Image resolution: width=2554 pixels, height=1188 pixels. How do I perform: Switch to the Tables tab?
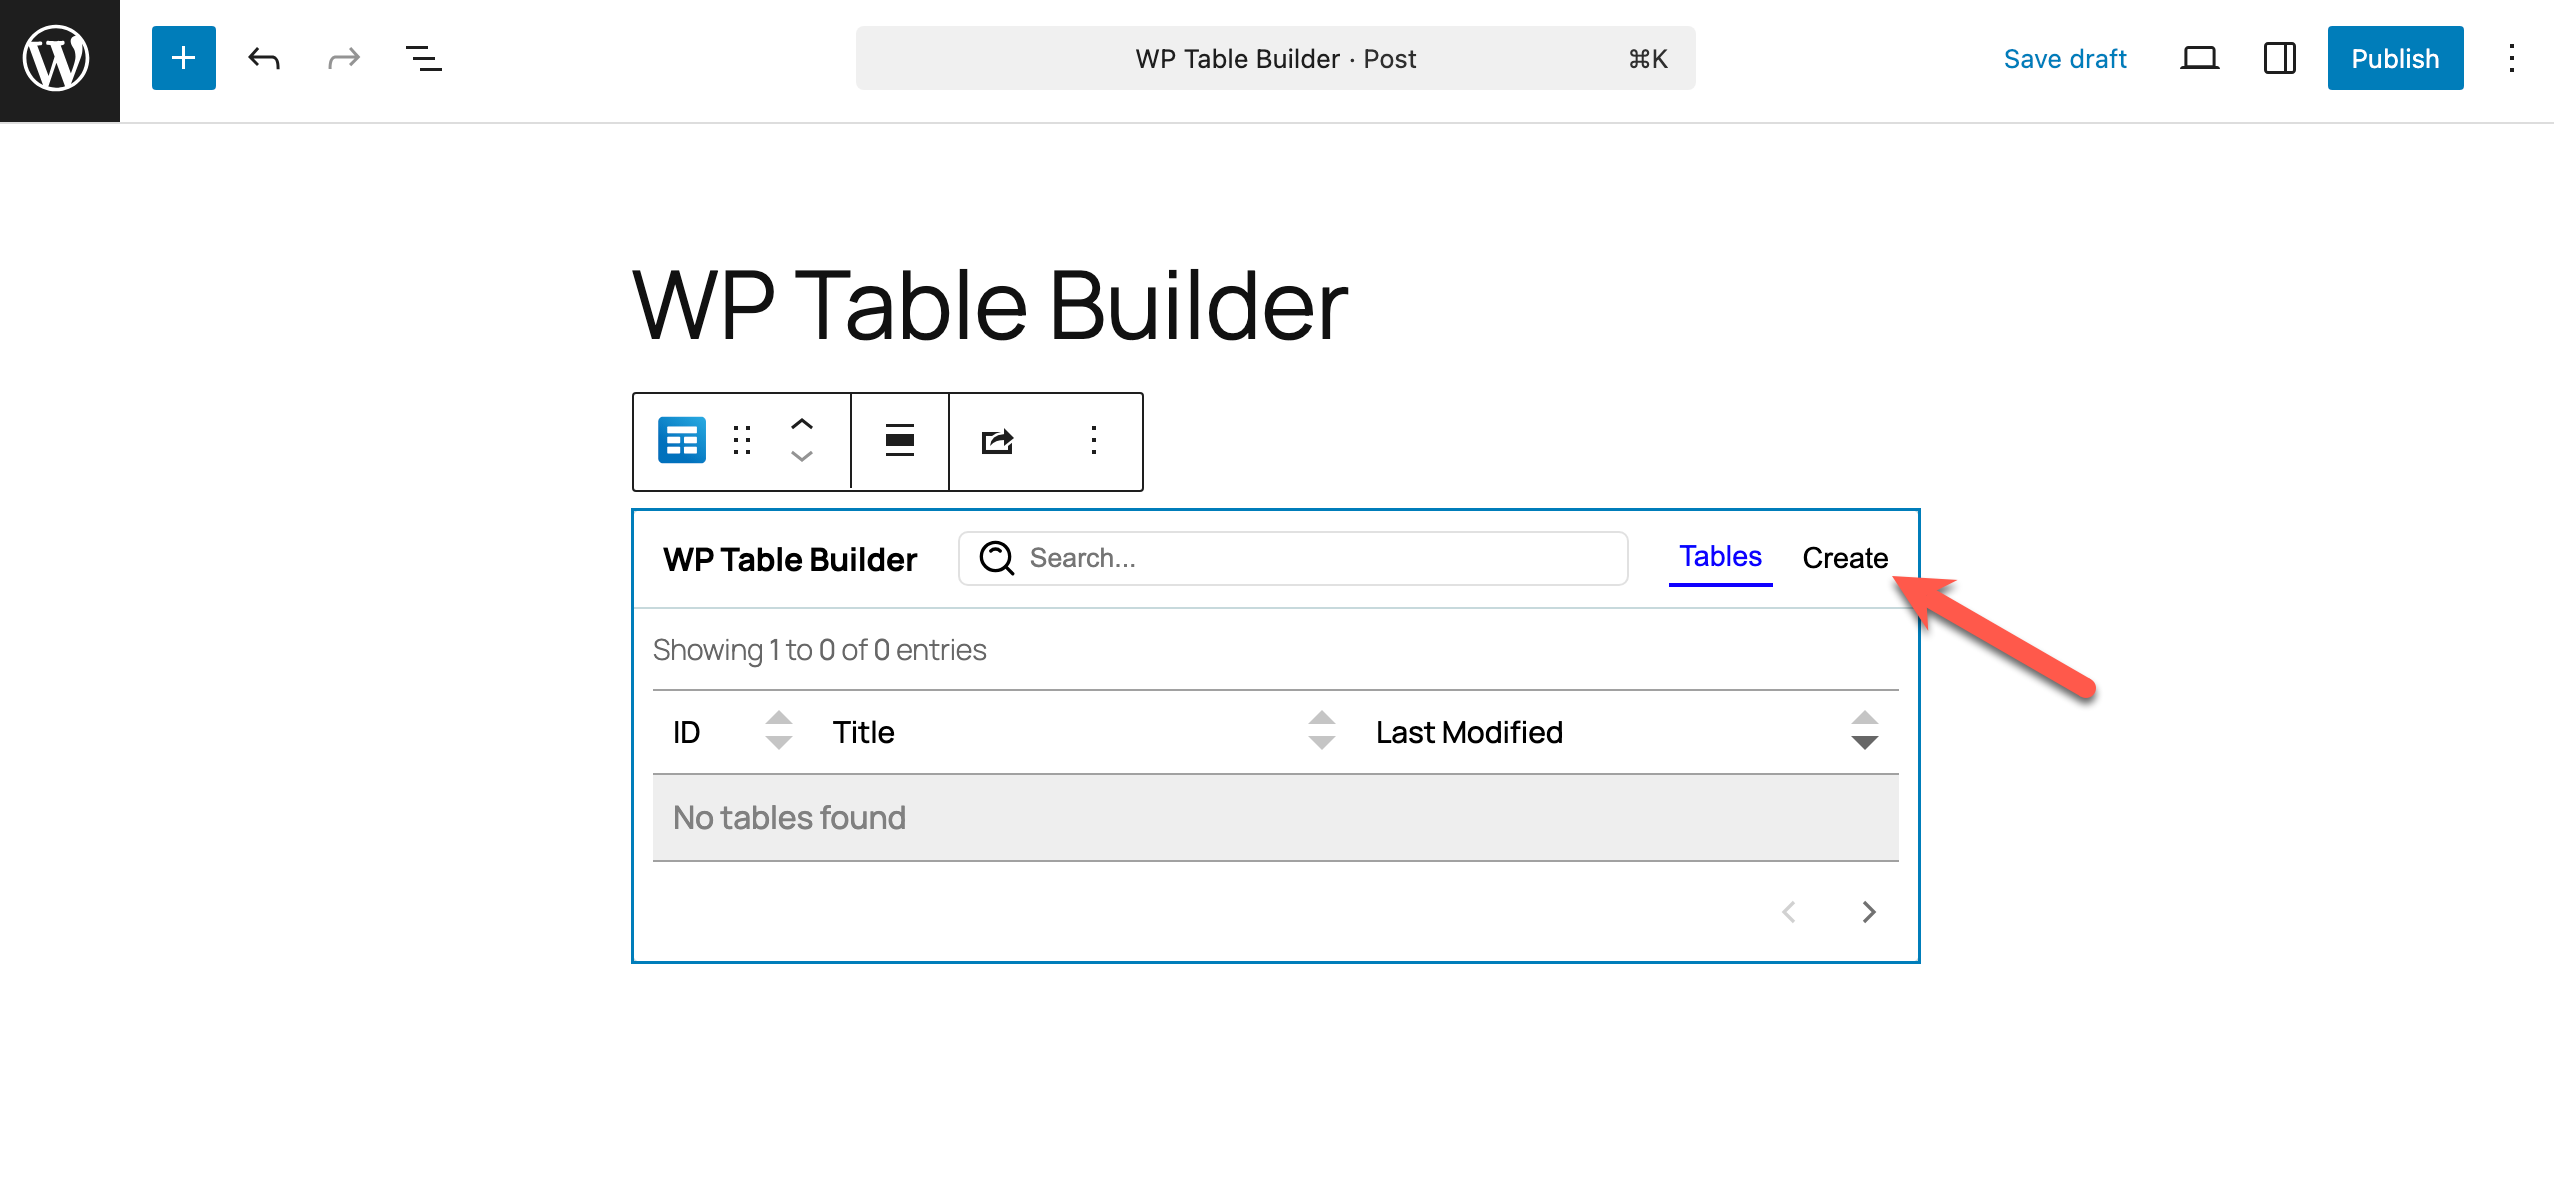pos(1719,557)
